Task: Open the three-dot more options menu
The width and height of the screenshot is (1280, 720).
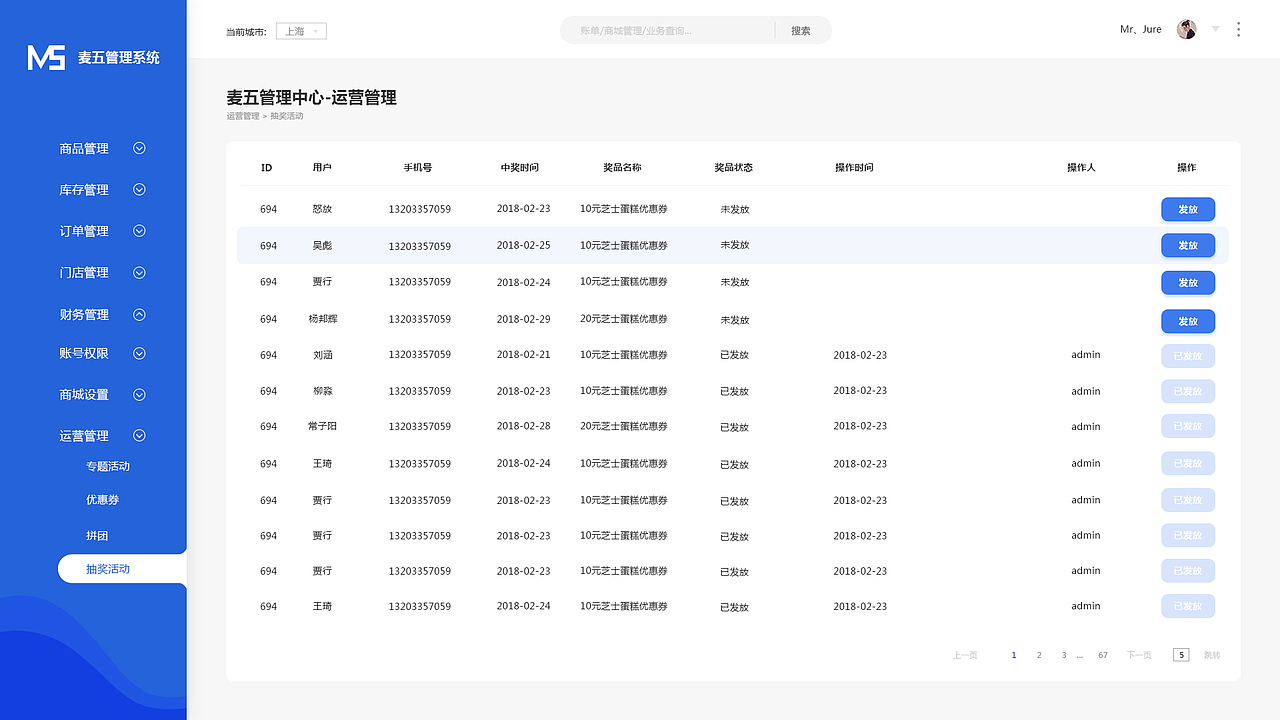Action: (1238, 29)
